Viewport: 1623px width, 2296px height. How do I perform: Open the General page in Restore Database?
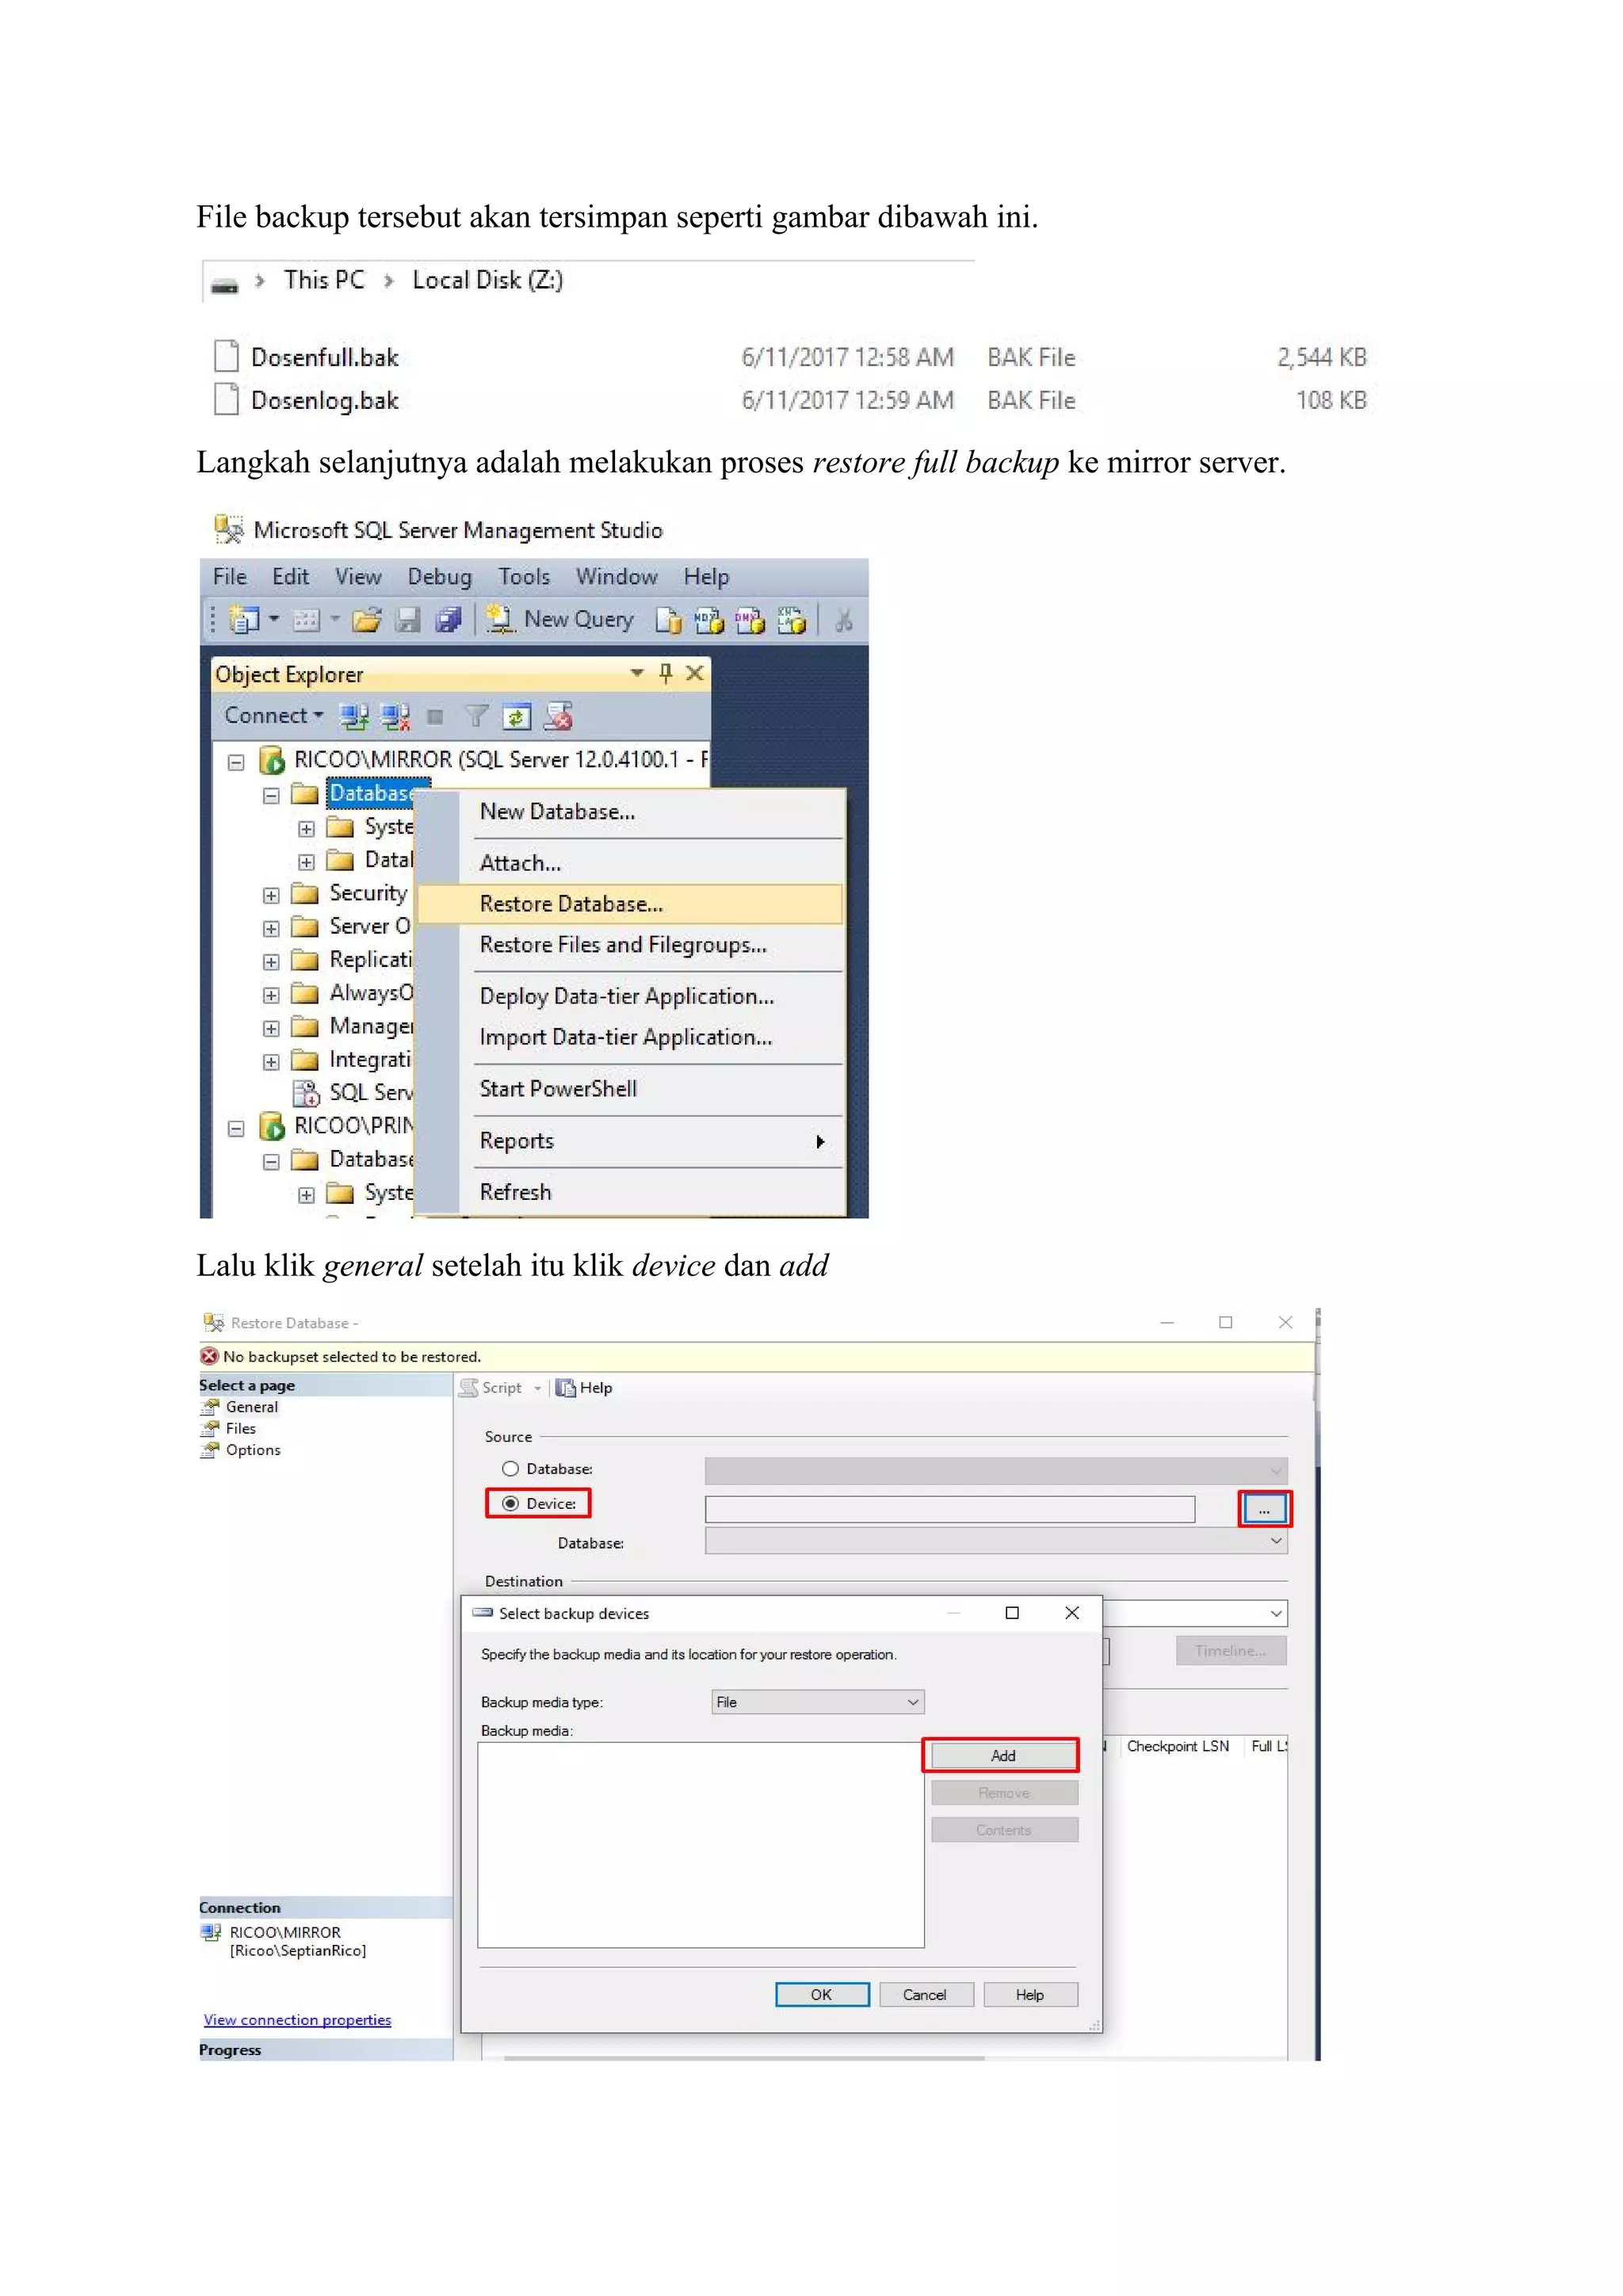tap(251, 1407)
